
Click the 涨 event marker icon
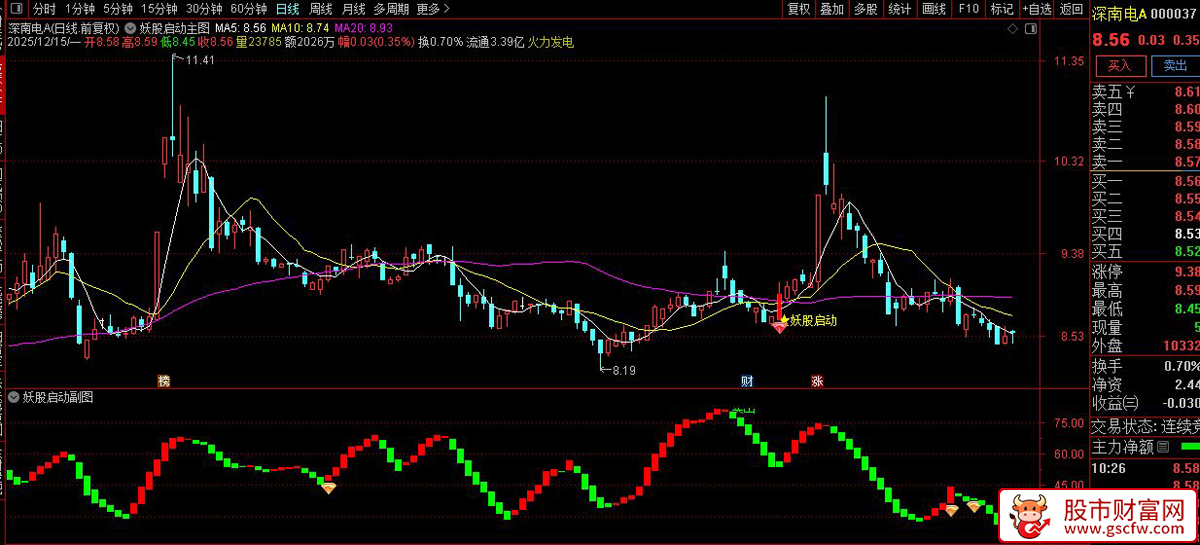click(817, 381)
